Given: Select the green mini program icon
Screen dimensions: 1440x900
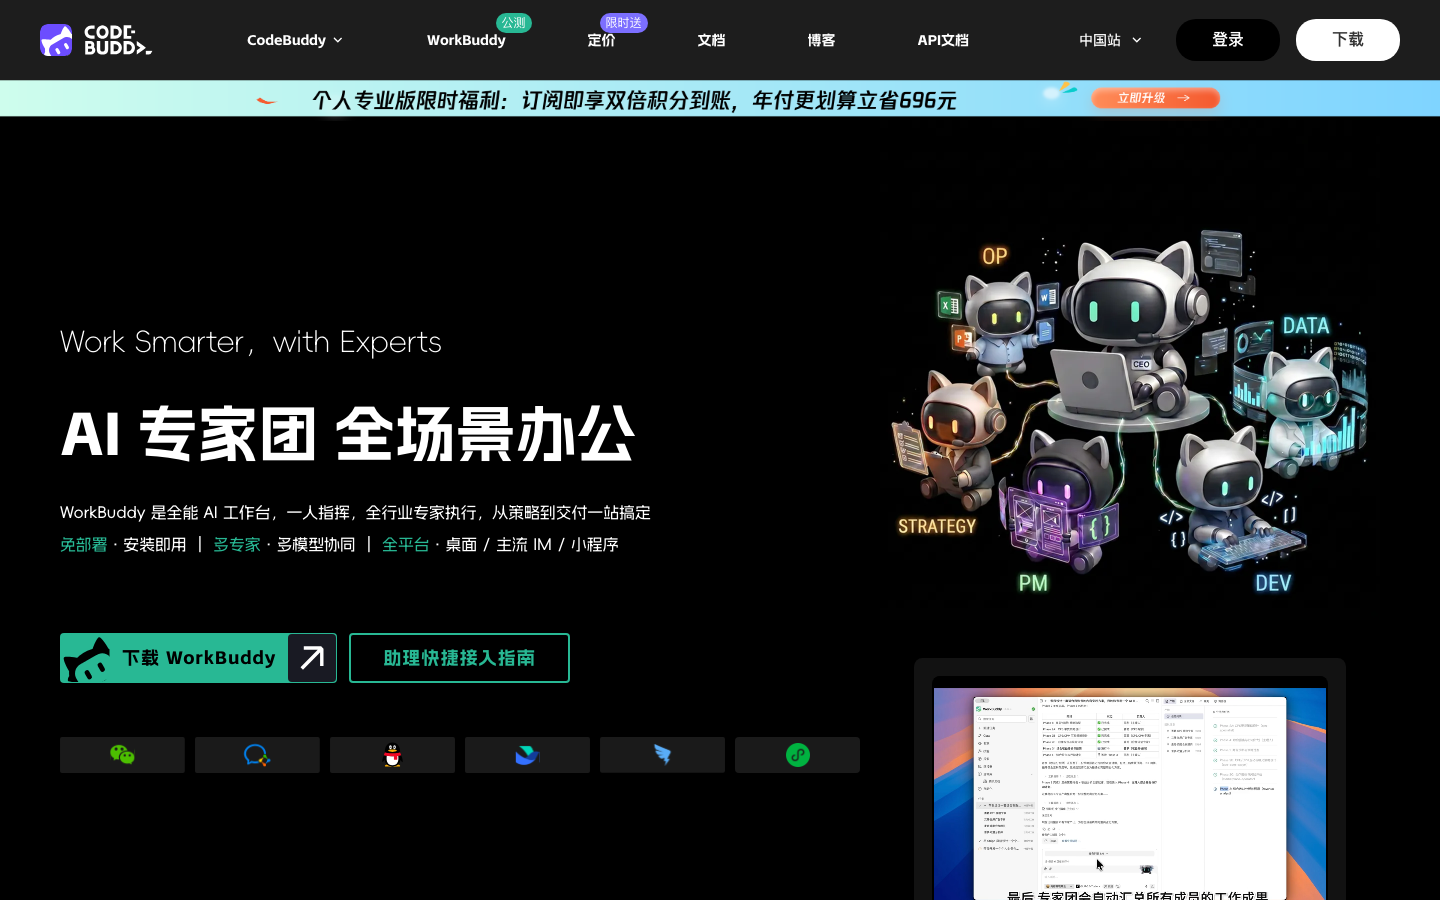Looking at the screenshot, I should pyautogui.click(x=797, y=755).
